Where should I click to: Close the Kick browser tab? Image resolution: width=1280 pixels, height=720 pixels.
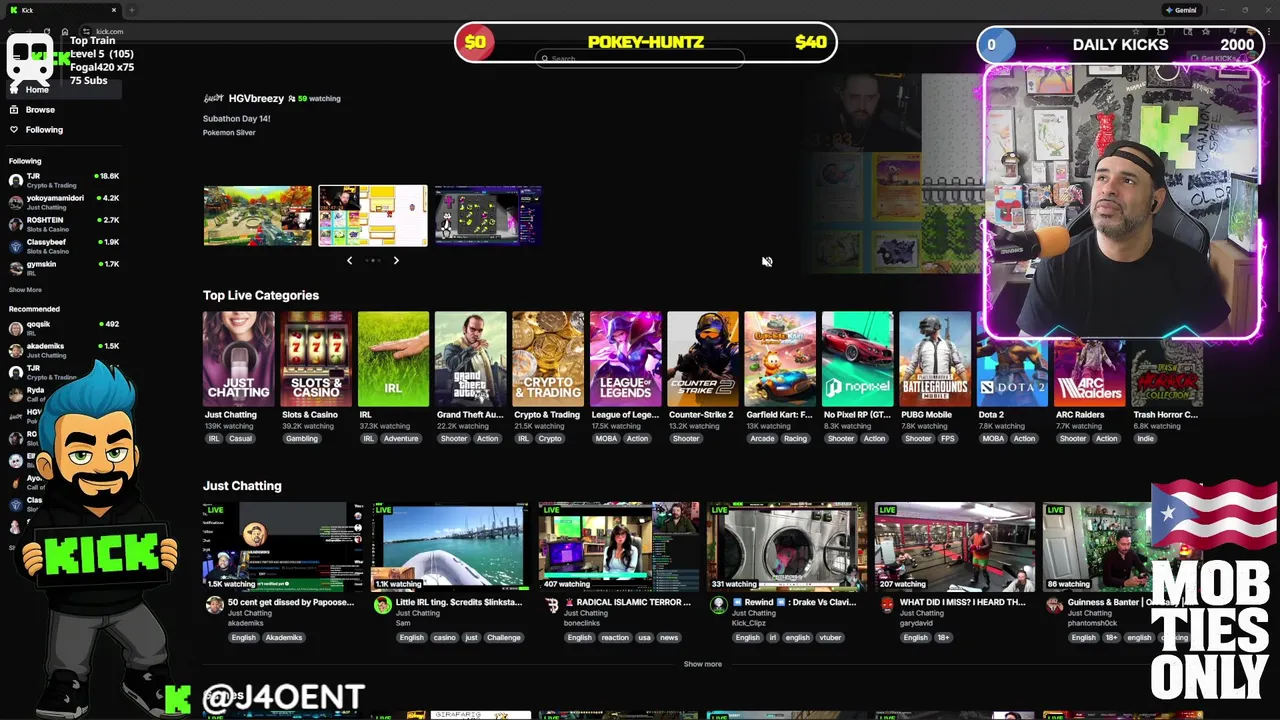[113, 10]
